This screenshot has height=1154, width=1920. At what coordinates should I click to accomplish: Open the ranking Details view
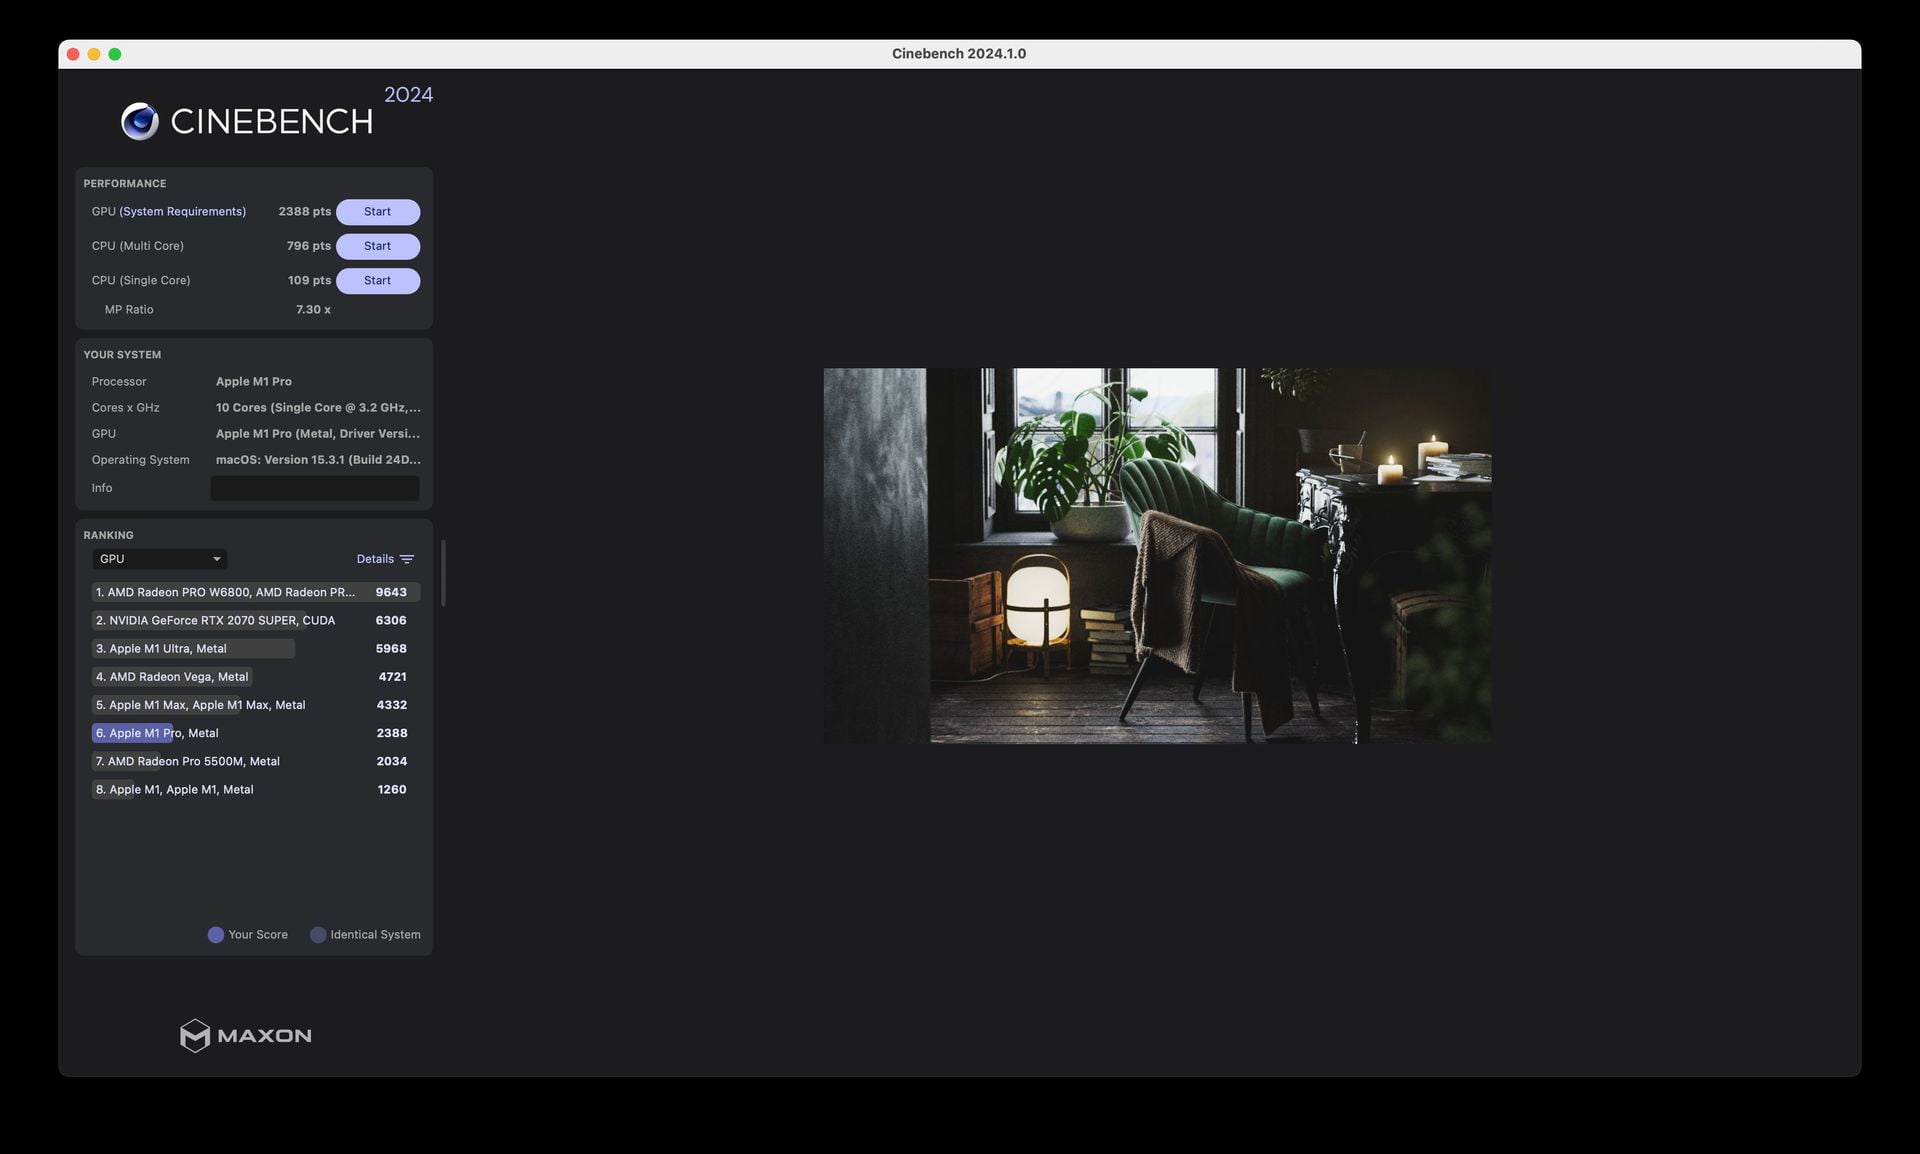tap(375, 559)
